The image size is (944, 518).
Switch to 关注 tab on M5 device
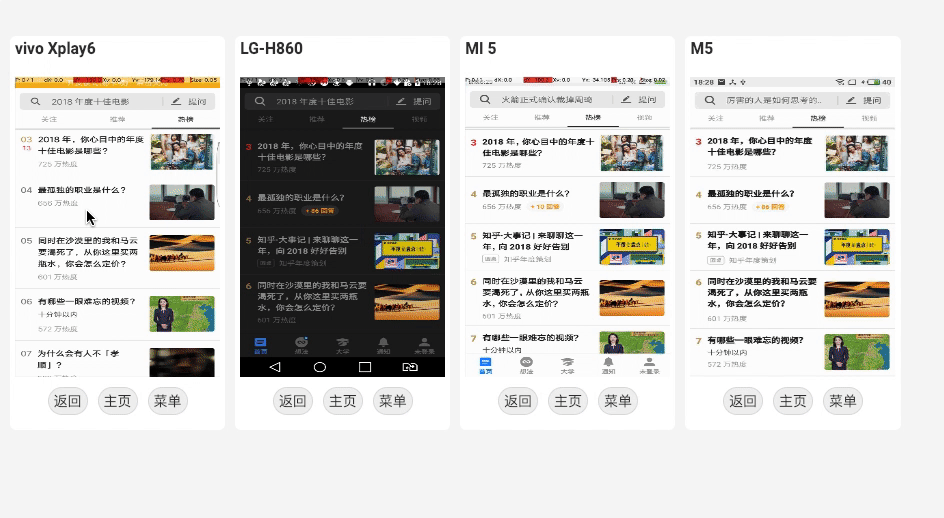click(x=716, y=118)
